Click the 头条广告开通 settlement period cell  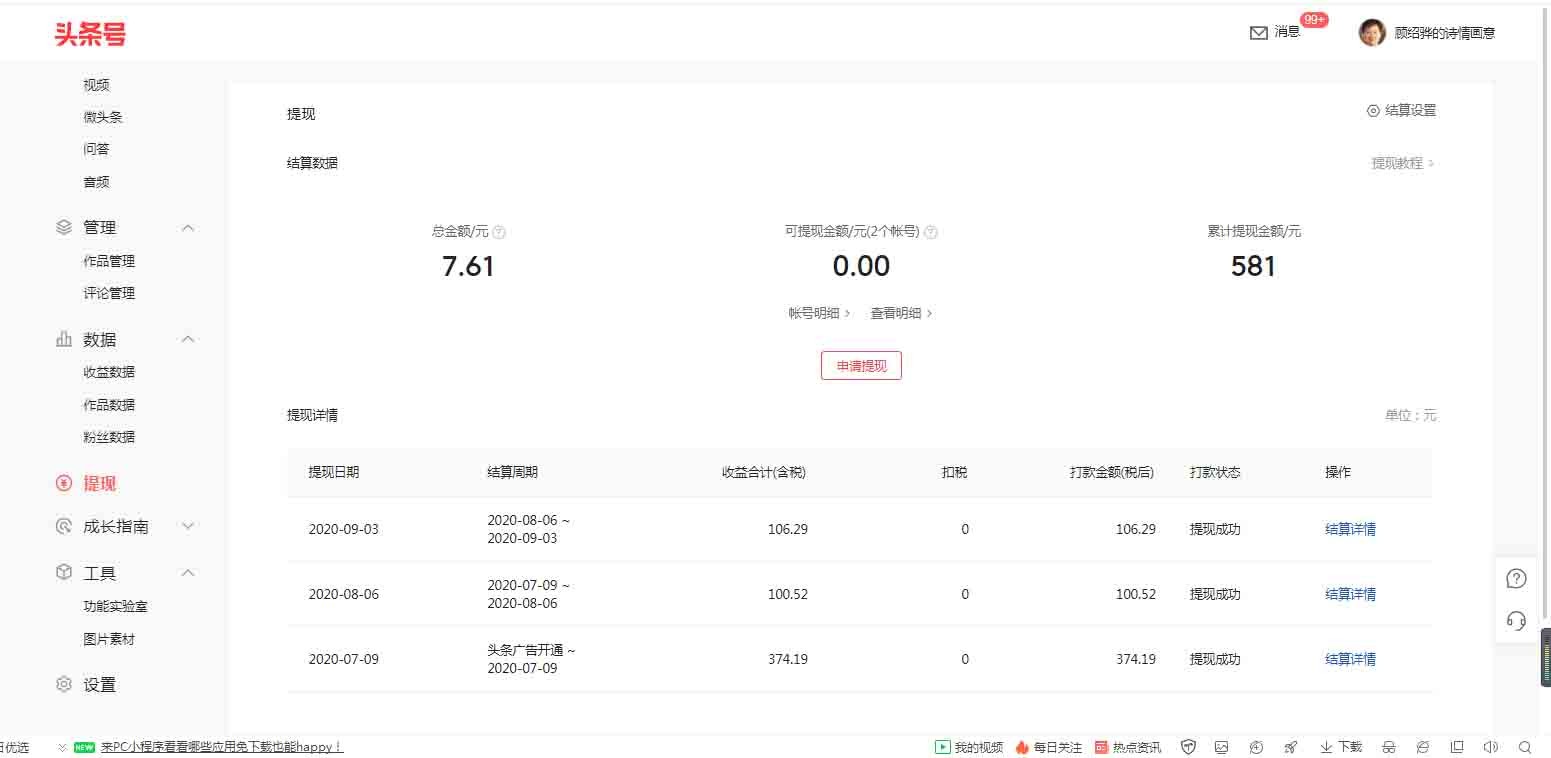tap(531, 659)
